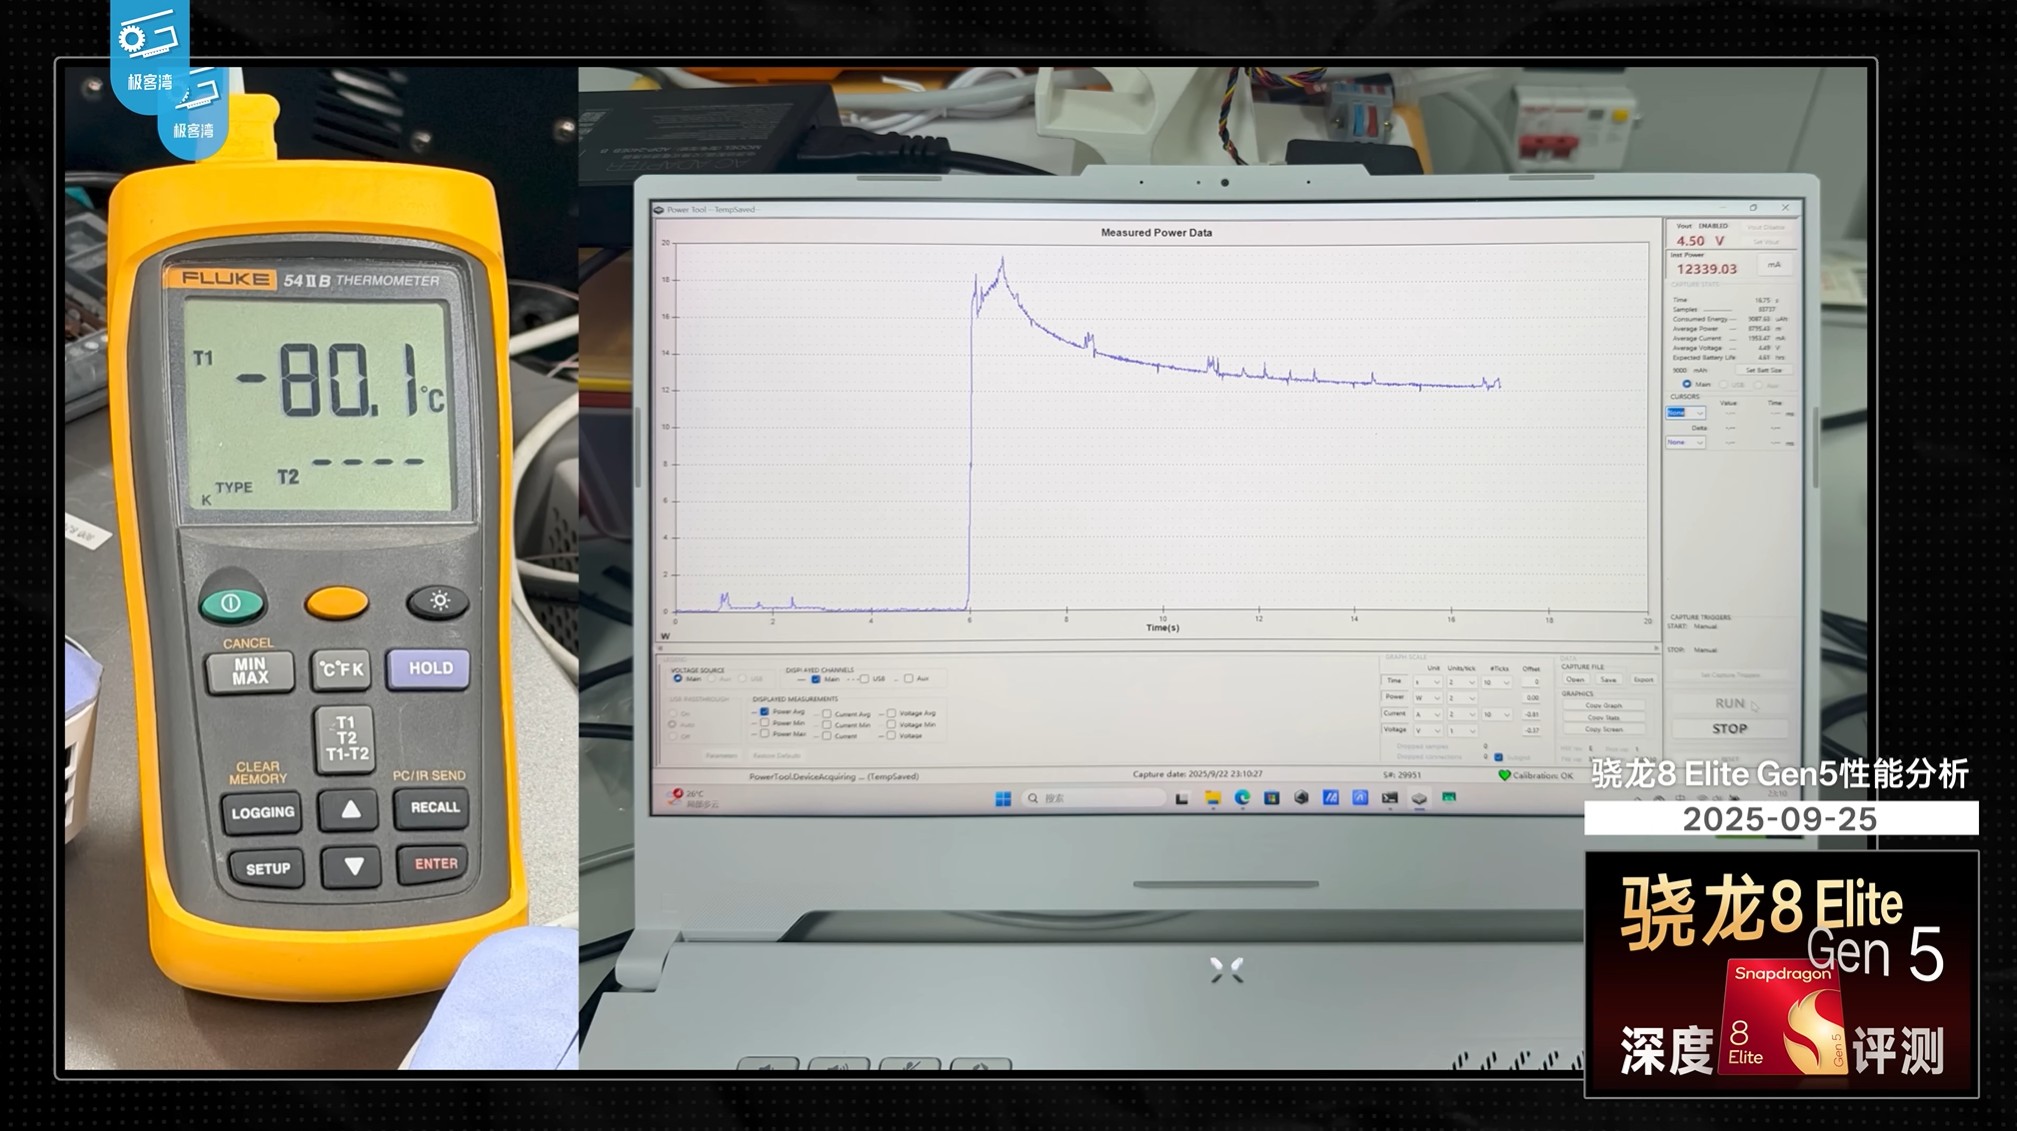Open the Windows Start menu
This screenshot has height=1131, width=2017.
[x=1003, y=798]
